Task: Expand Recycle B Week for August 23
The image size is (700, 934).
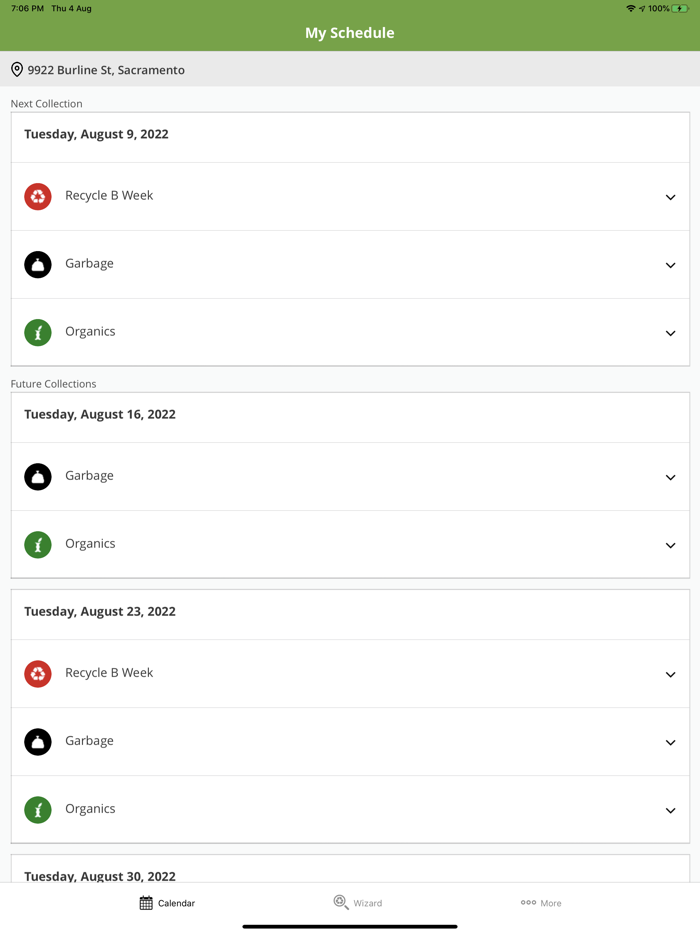Action: [670, 674]
